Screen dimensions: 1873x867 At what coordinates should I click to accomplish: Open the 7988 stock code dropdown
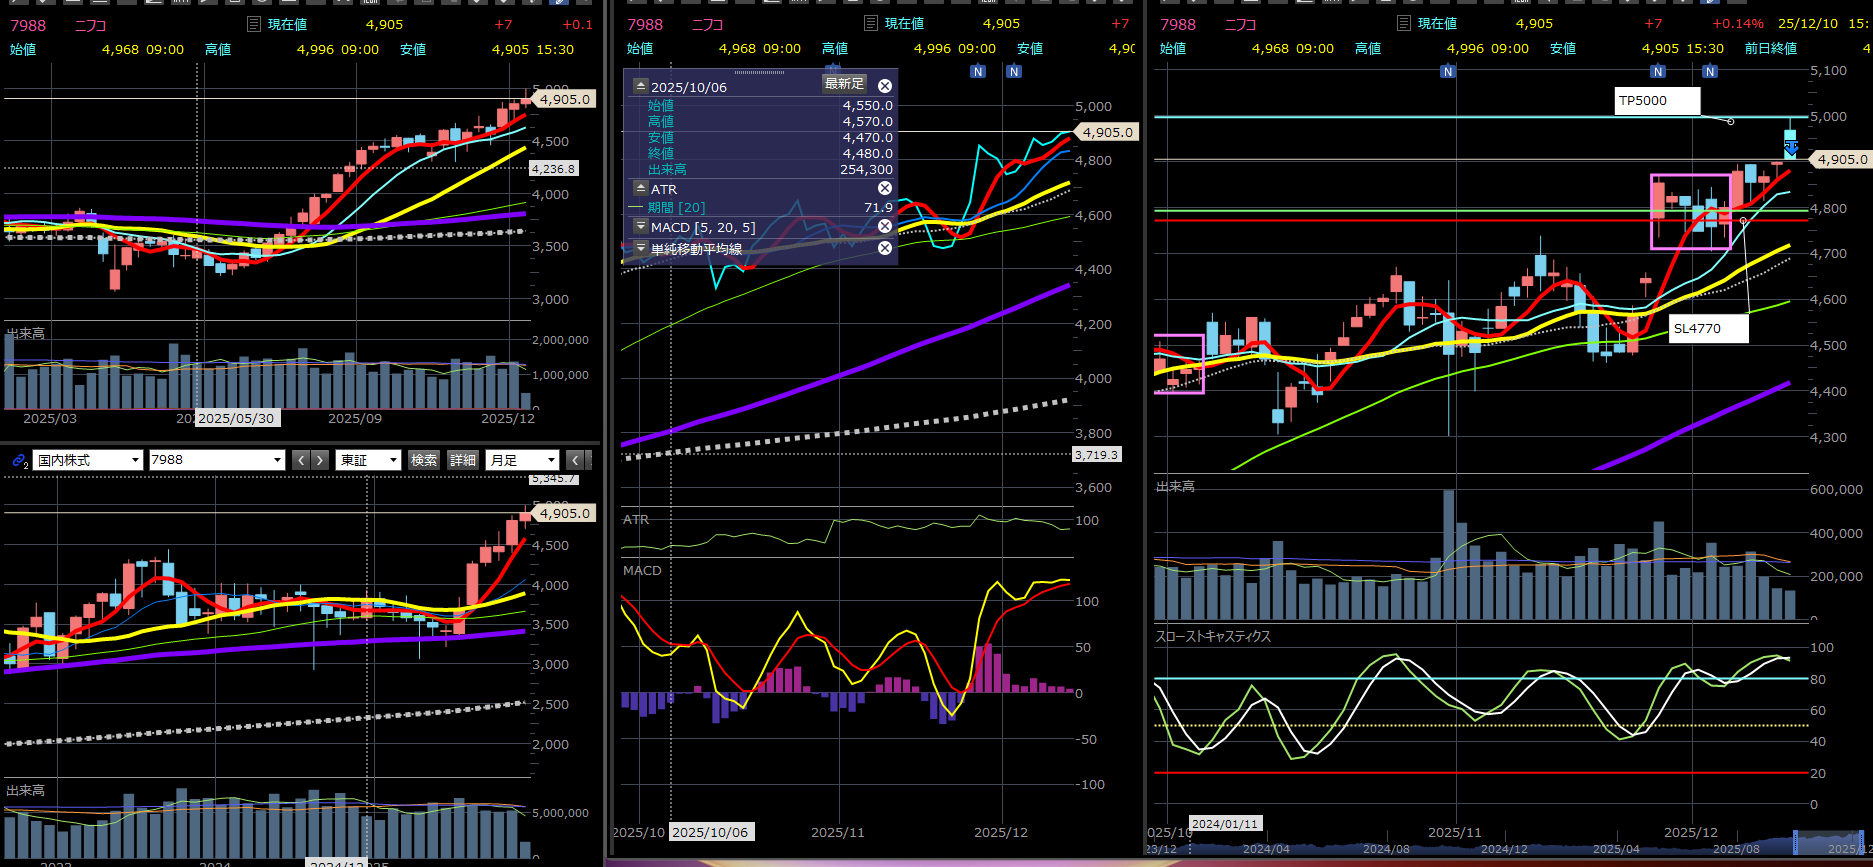(217, 460)
